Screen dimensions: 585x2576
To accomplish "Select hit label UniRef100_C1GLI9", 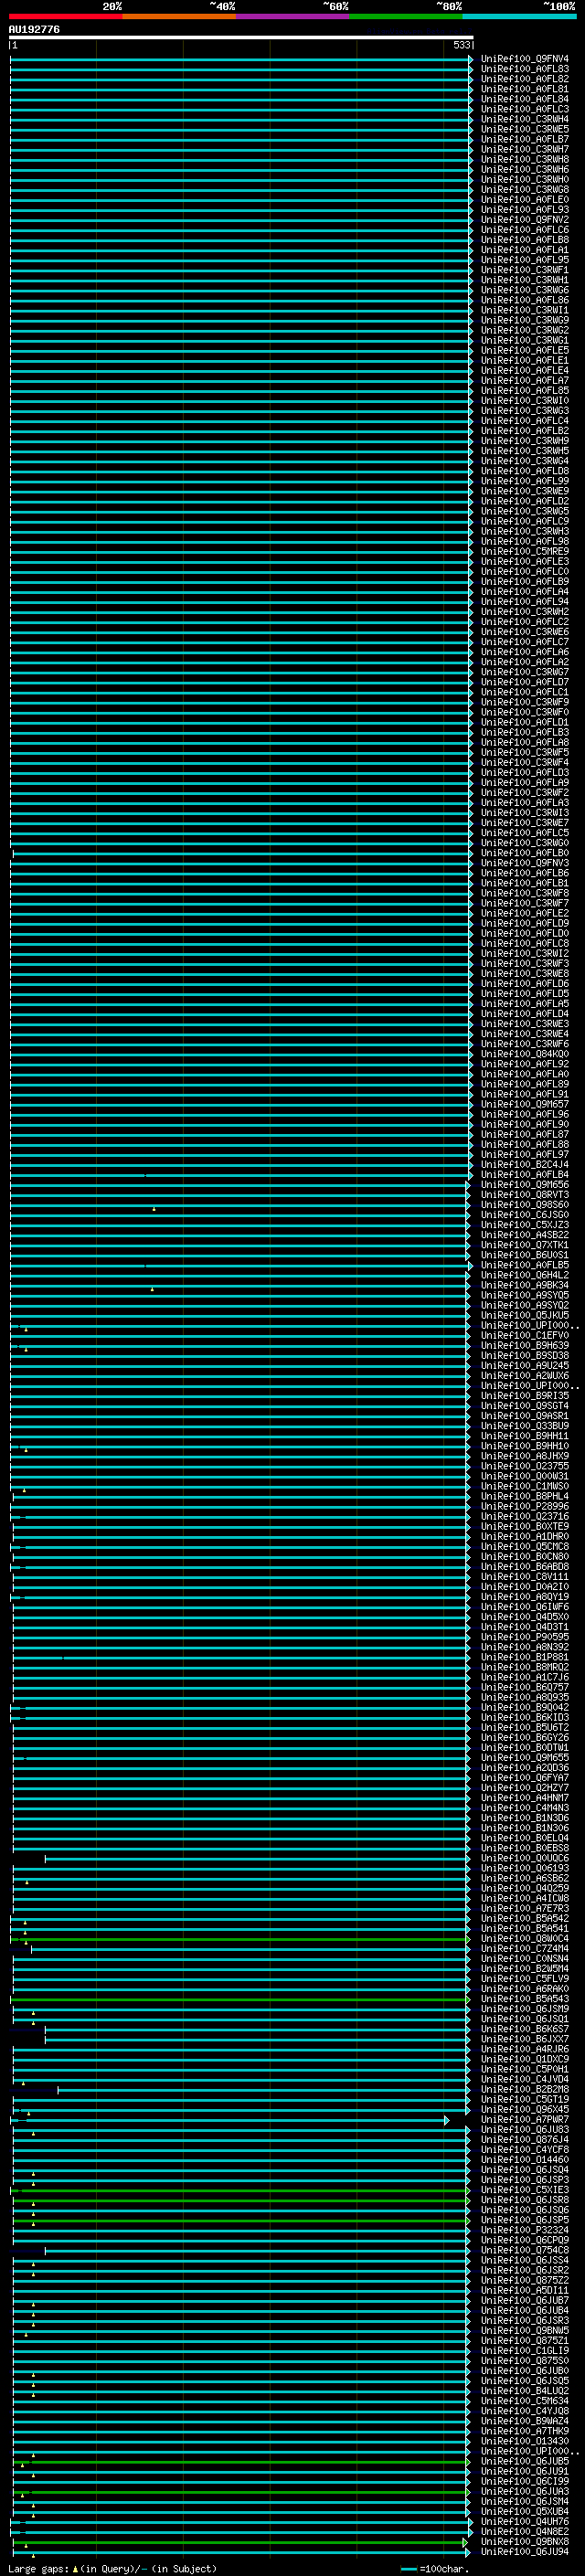I will pyautogui.click(x=525, y=2351).
